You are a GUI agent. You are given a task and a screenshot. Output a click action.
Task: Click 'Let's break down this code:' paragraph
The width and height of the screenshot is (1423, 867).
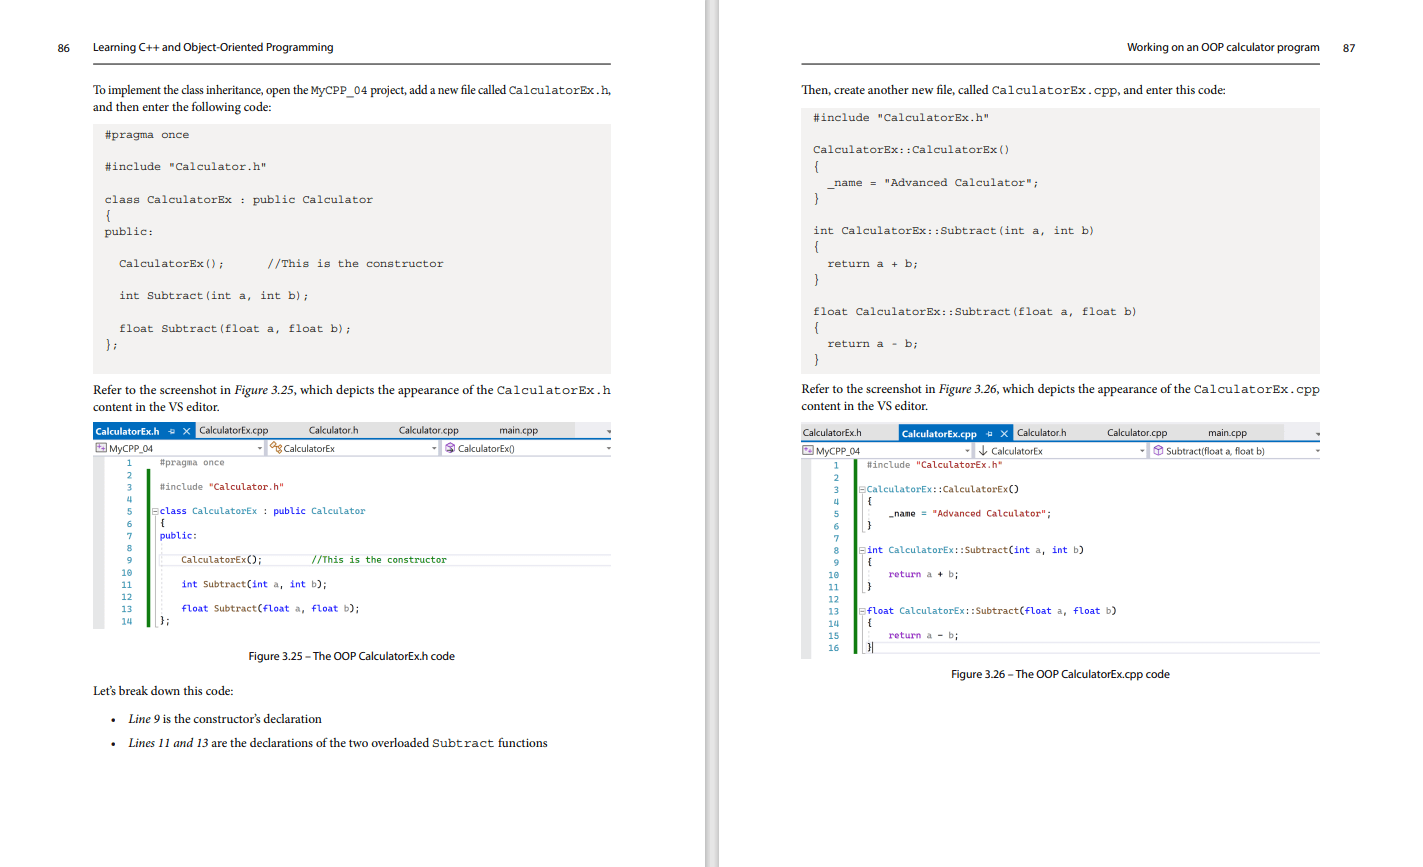[x=163, y=691]
